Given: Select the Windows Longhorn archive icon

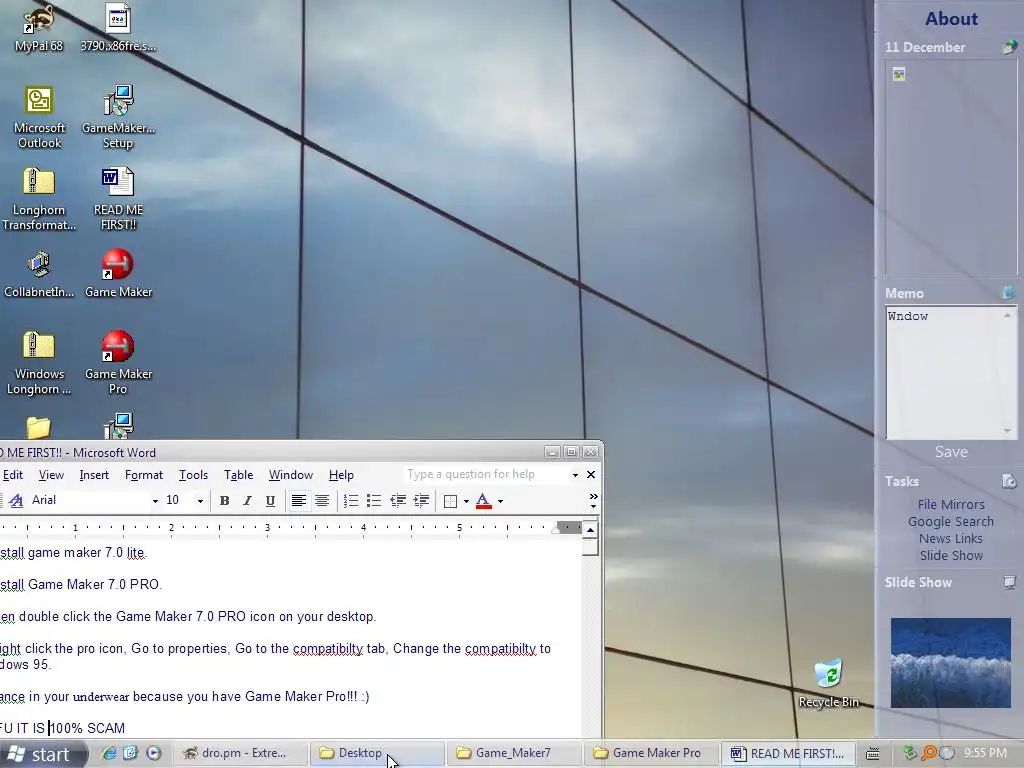Looking at the screenshot, I should point(39,363).
